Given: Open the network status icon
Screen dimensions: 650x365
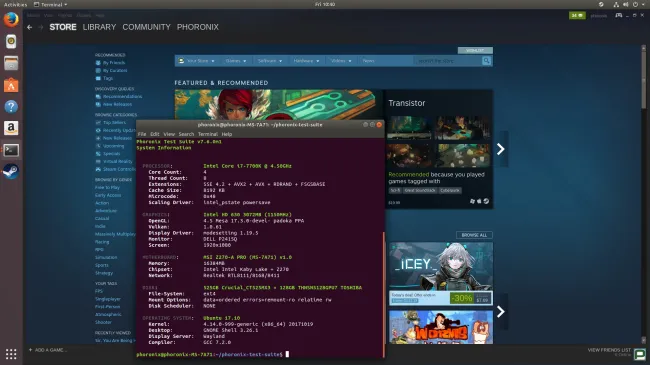Looking at the screenshot, I should click(616, 4).
